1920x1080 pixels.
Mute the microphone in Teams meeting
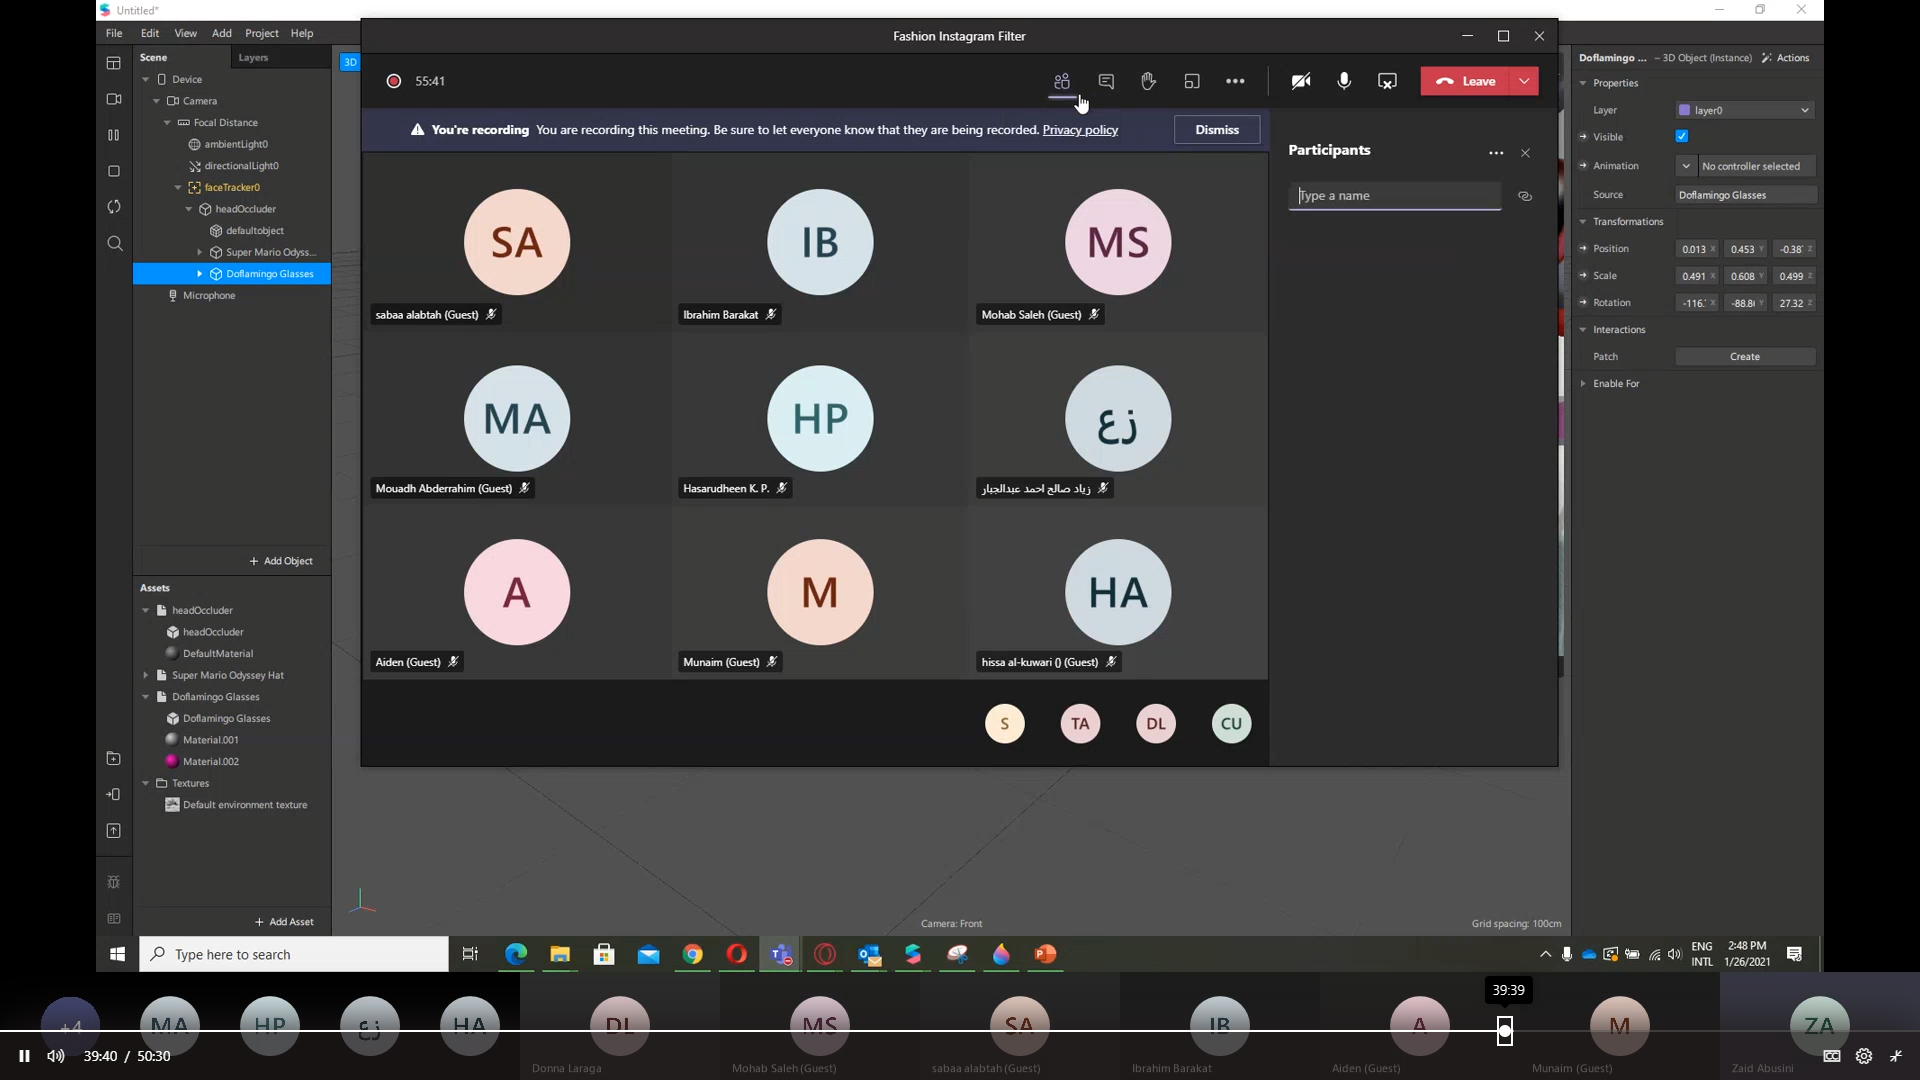[1344, 81]
